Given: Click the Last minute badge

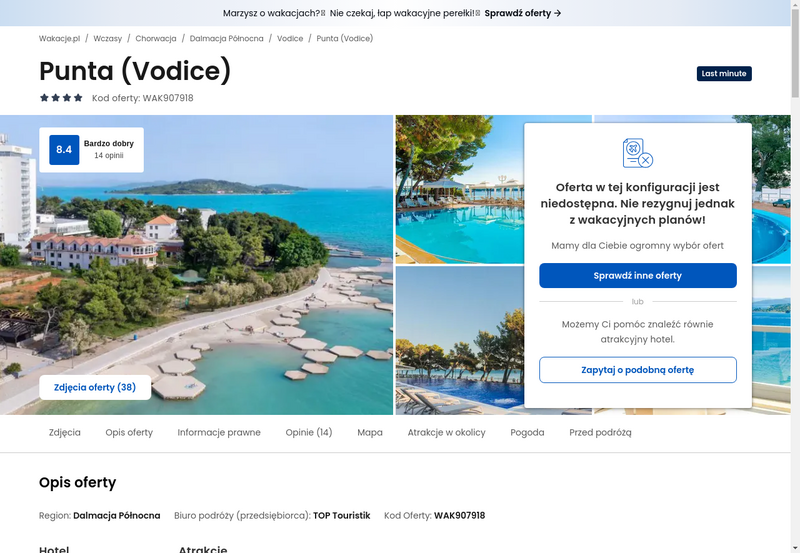Looking at the screenshot, I should point(724,73).
